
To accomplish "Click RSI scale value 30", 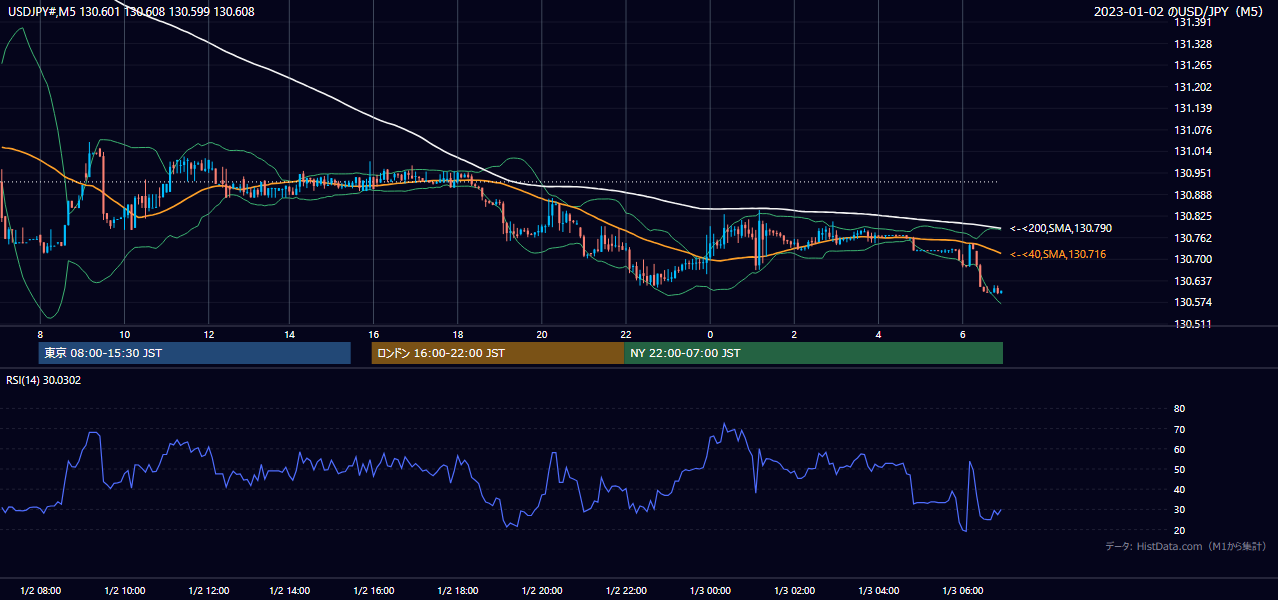I will (1179, 509).
